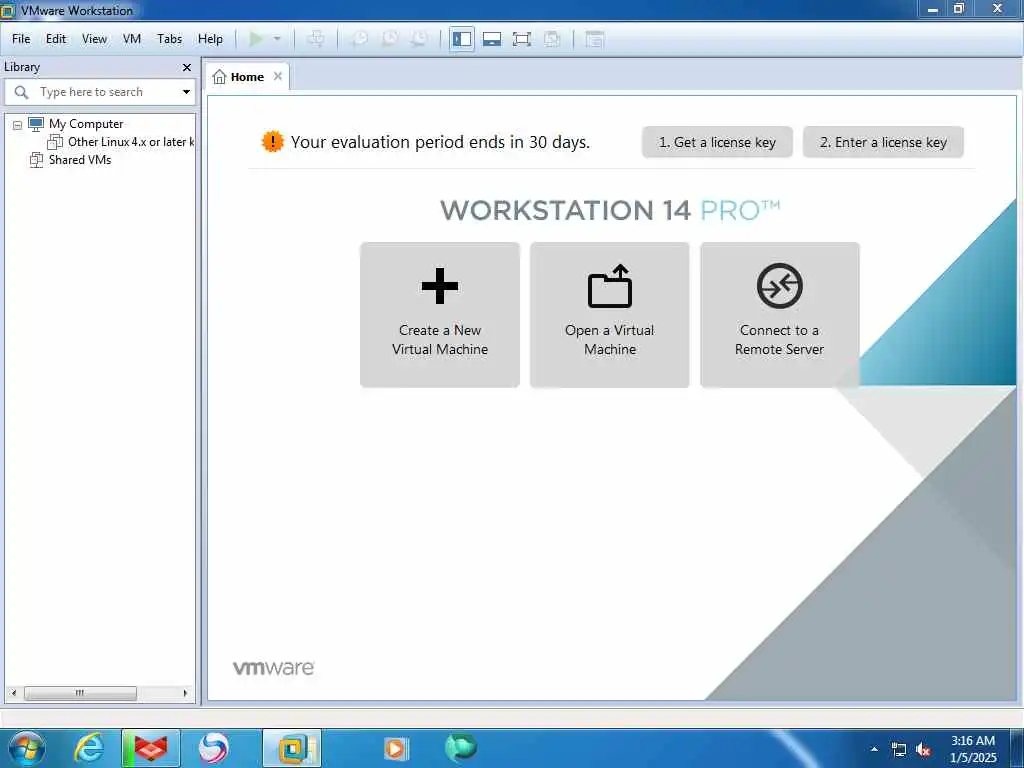The width and height of the screenshot is (1024, 768).
Task: Click the house icon on Home tab
Action: click(x=219, y=77)
